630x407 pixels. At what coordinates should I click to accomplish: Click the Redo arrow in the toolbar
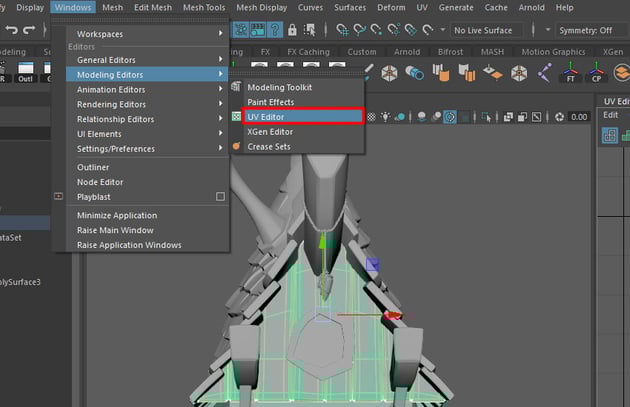pos(27,29)
